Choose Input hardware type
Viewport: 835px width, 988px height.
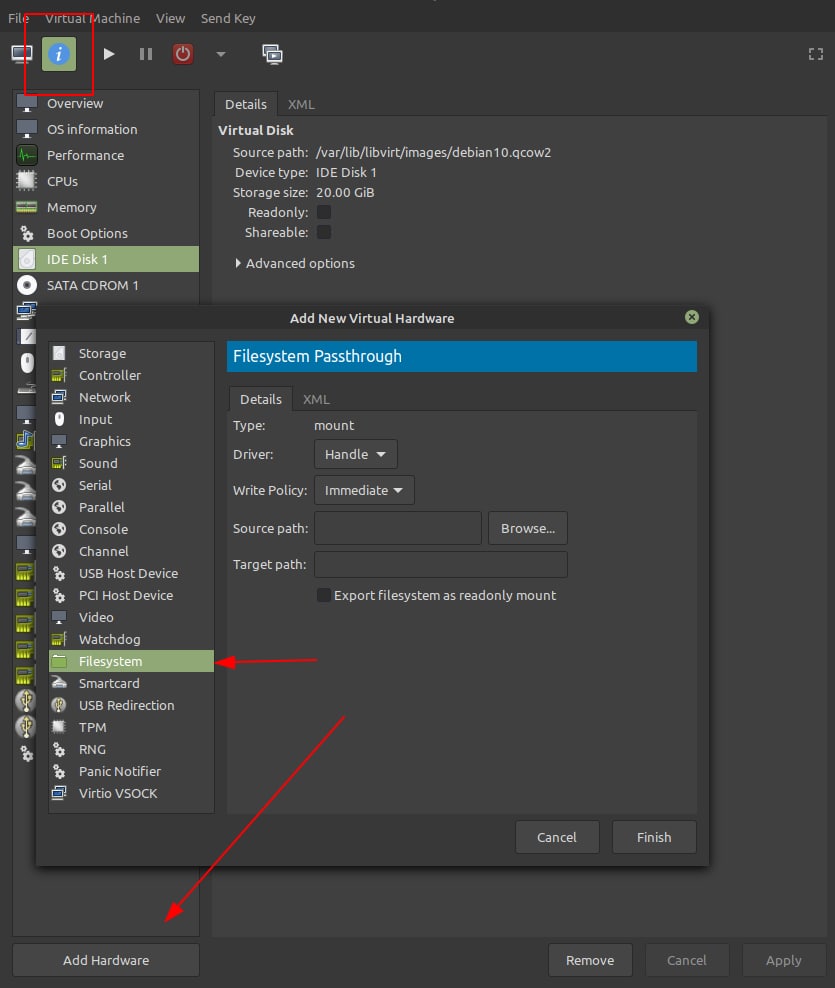click(132, 420)
